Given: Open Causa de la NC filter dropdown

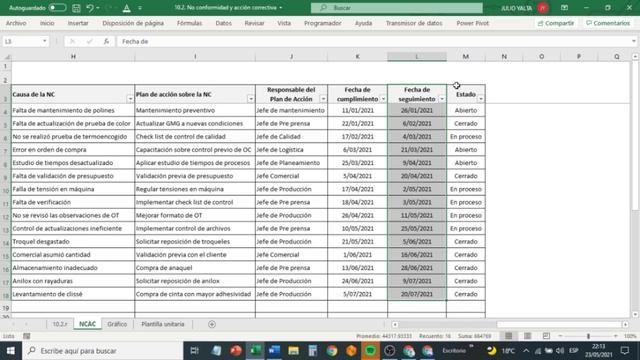Looking at the screenshot, I should pos(130,99).
